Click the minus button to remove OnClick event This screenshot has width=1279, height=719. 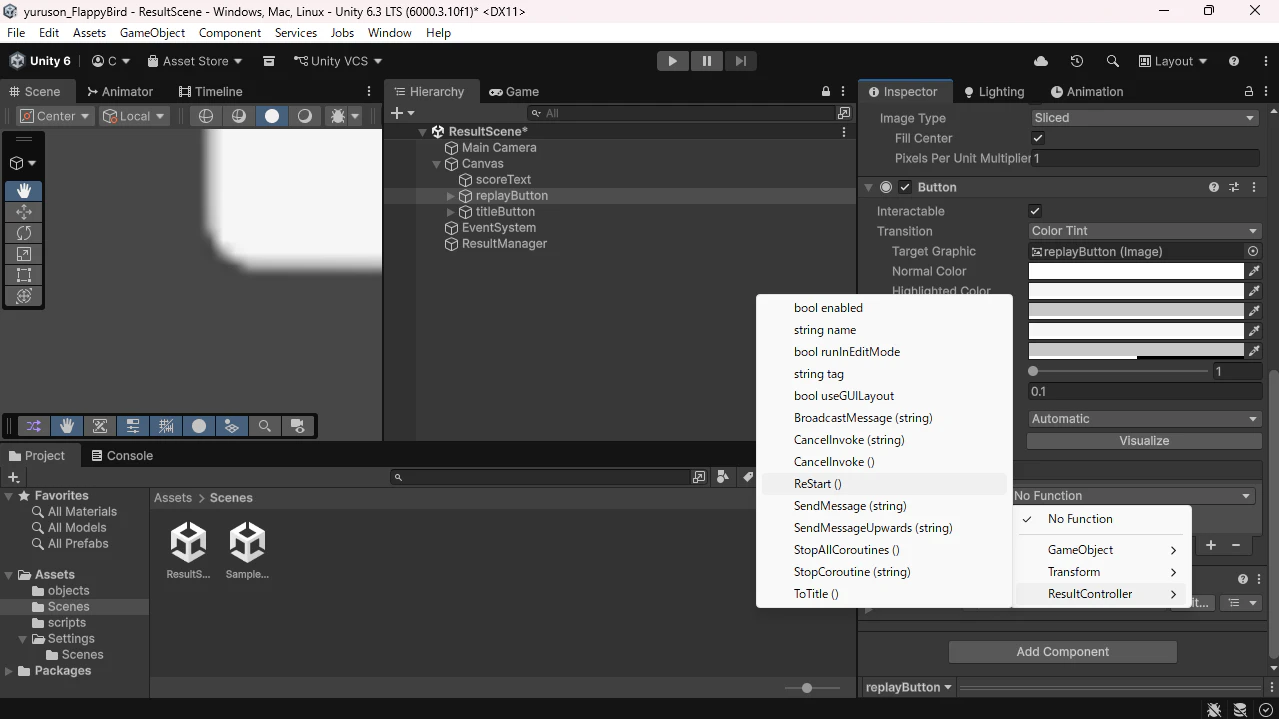click(1236, 545)
